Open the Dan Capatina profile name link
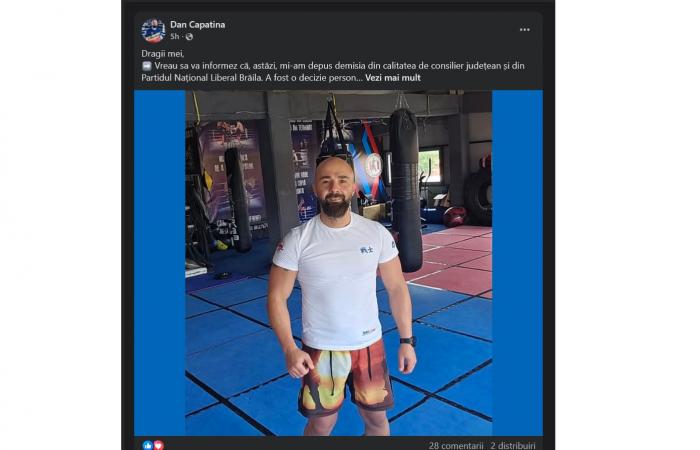Viewport: 700px width, 450px height. coord(197,25)
